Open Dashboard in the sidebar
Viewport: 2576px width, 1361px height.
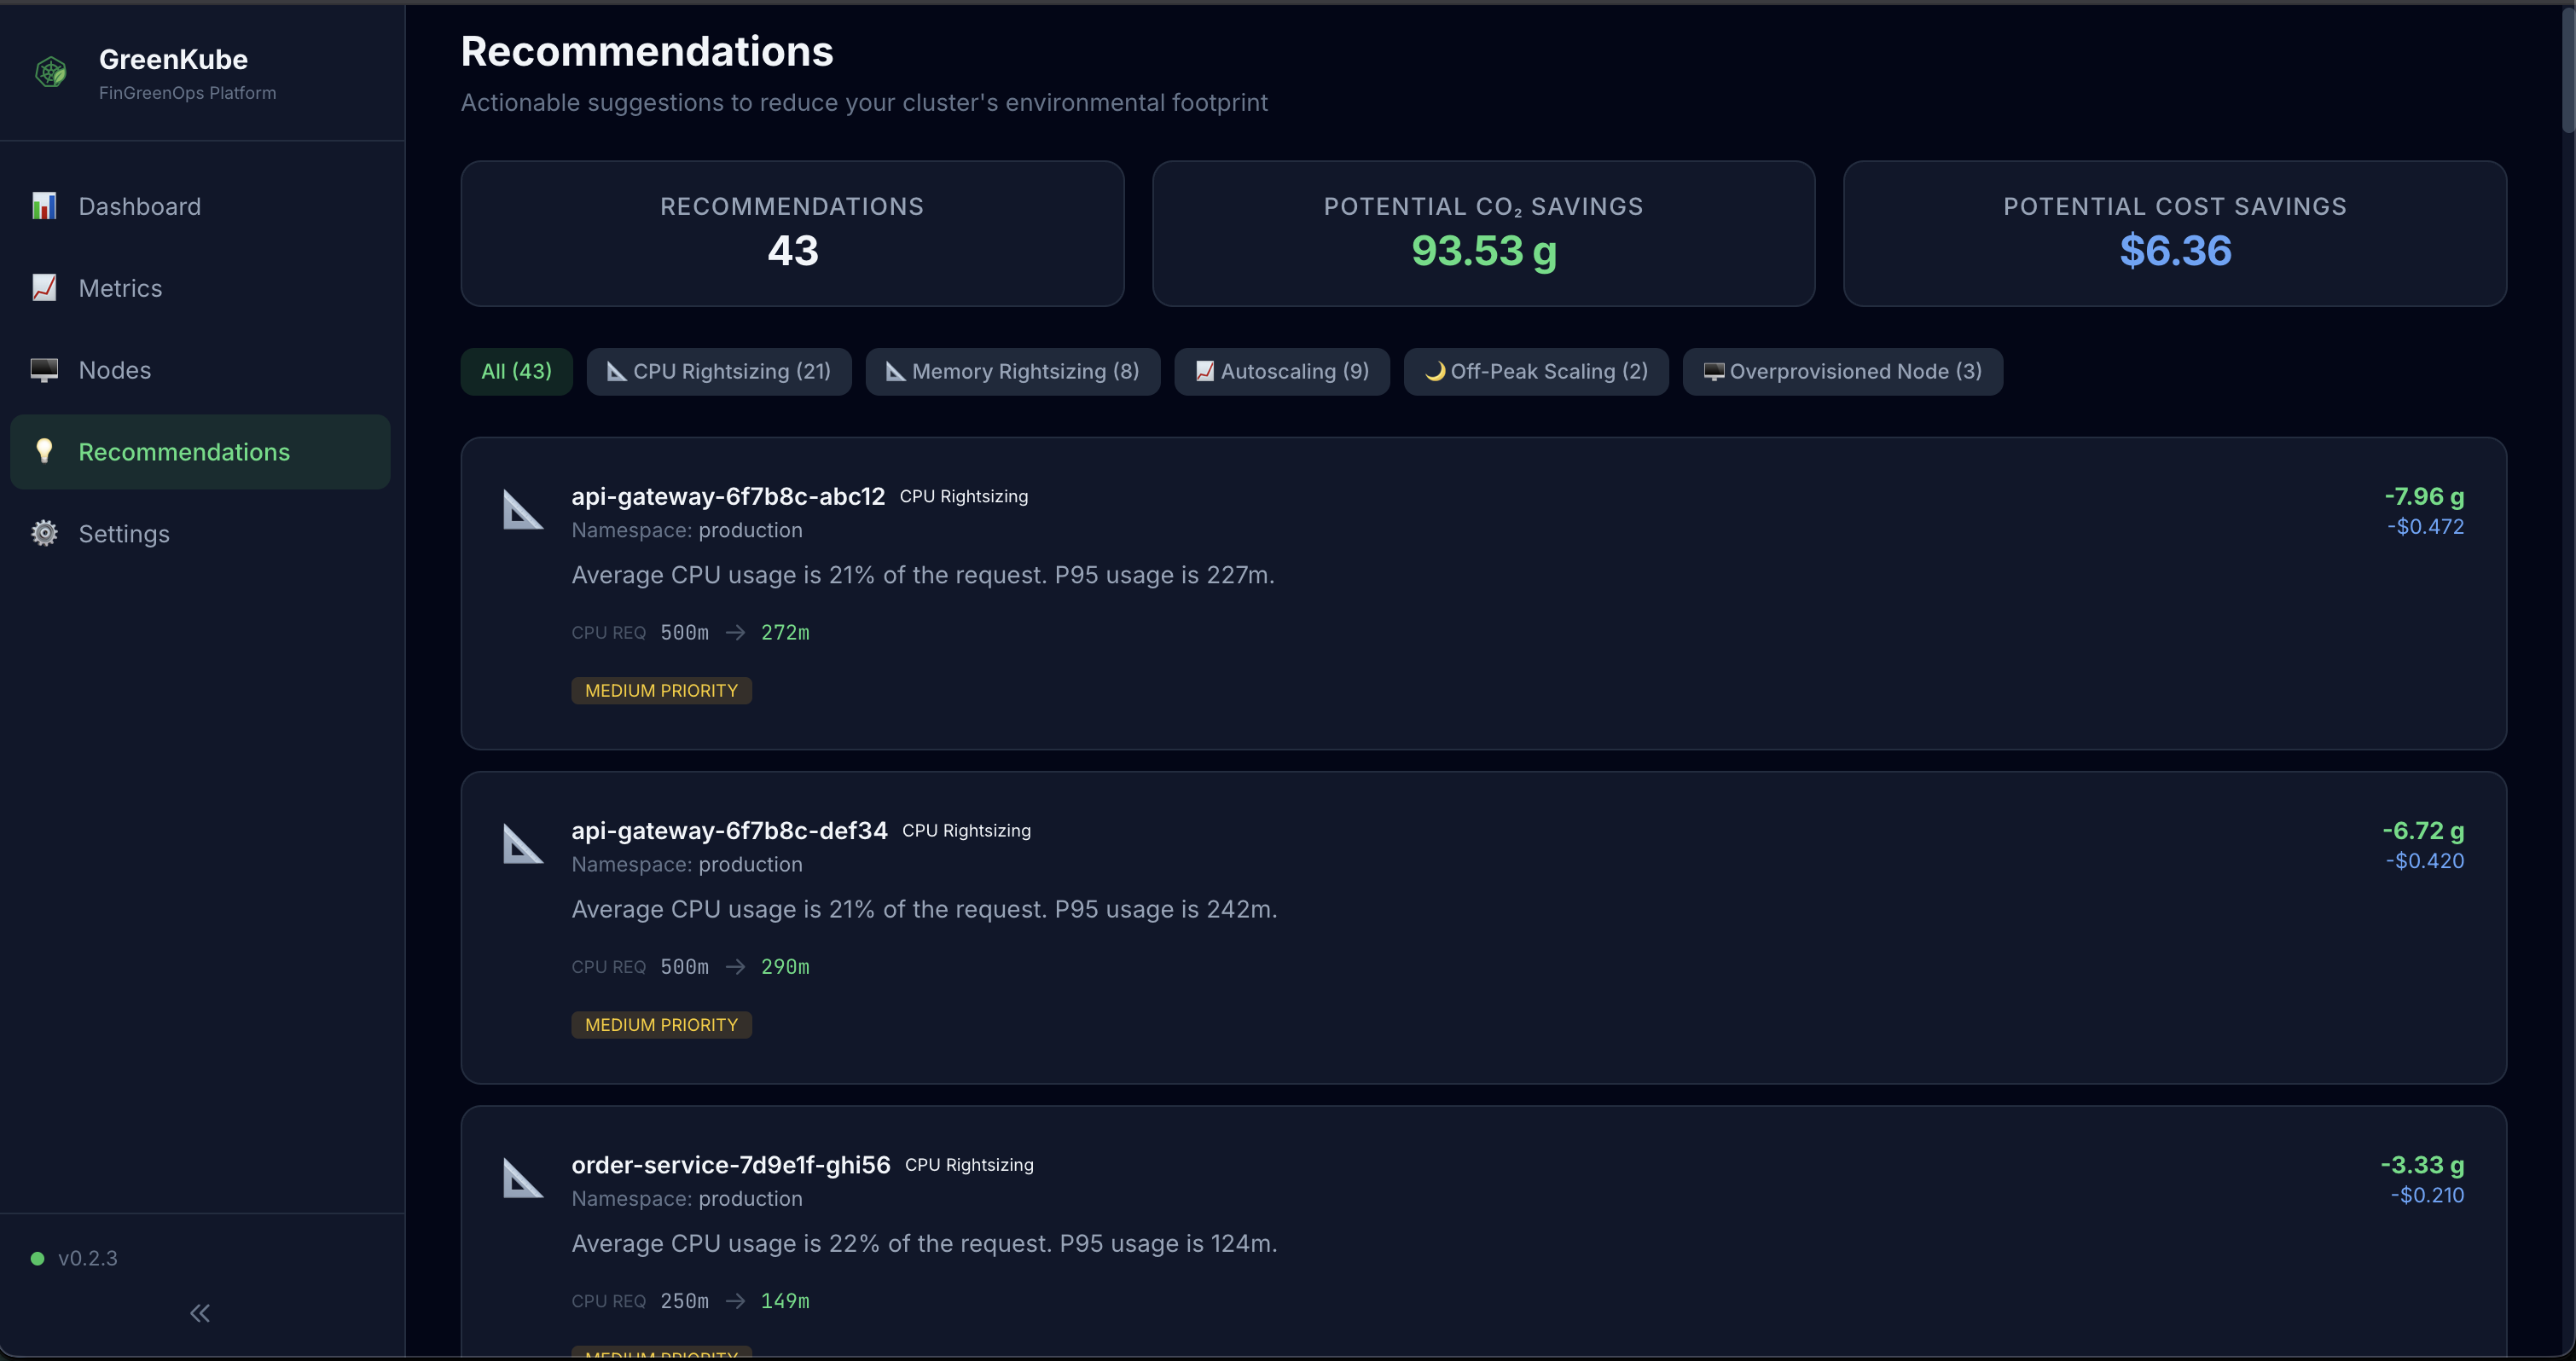pos(200,206)
